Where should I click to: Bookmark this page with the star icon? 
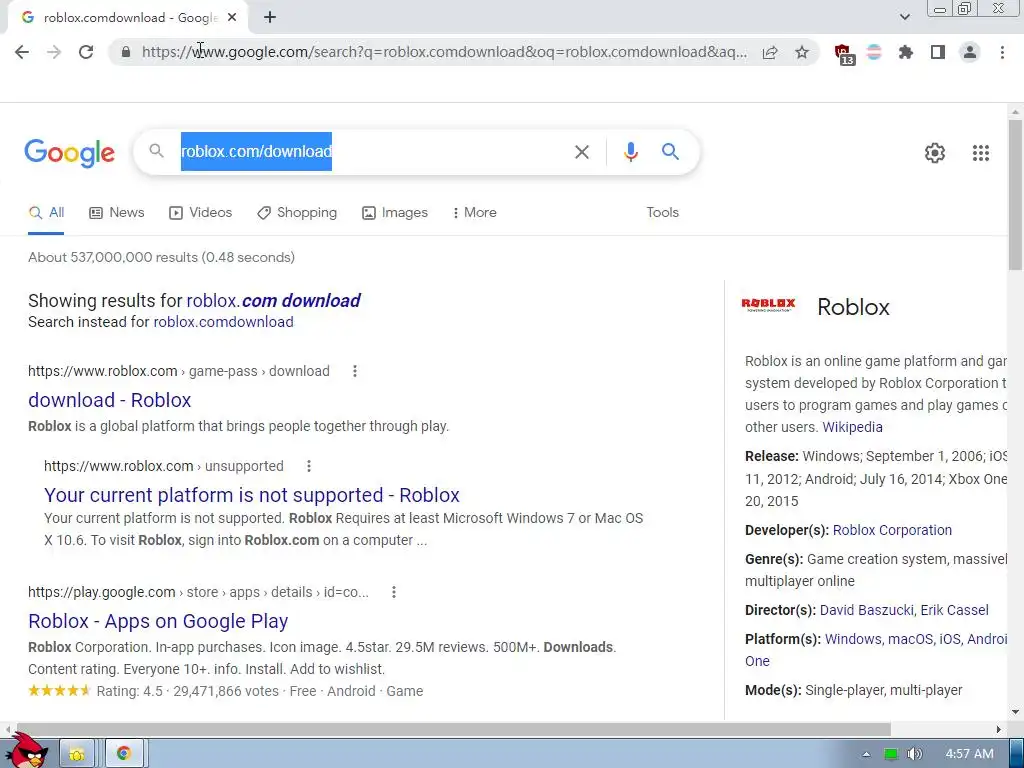[x=802, y=52]
